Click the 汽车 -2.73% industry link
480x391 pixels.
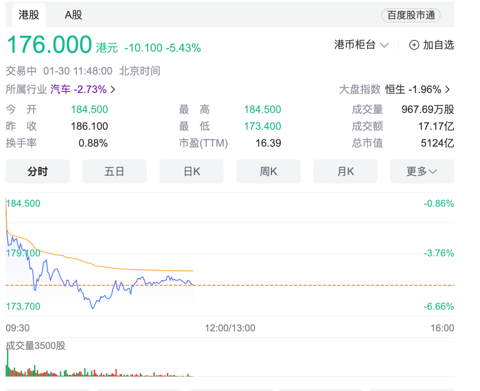point(78,89)
